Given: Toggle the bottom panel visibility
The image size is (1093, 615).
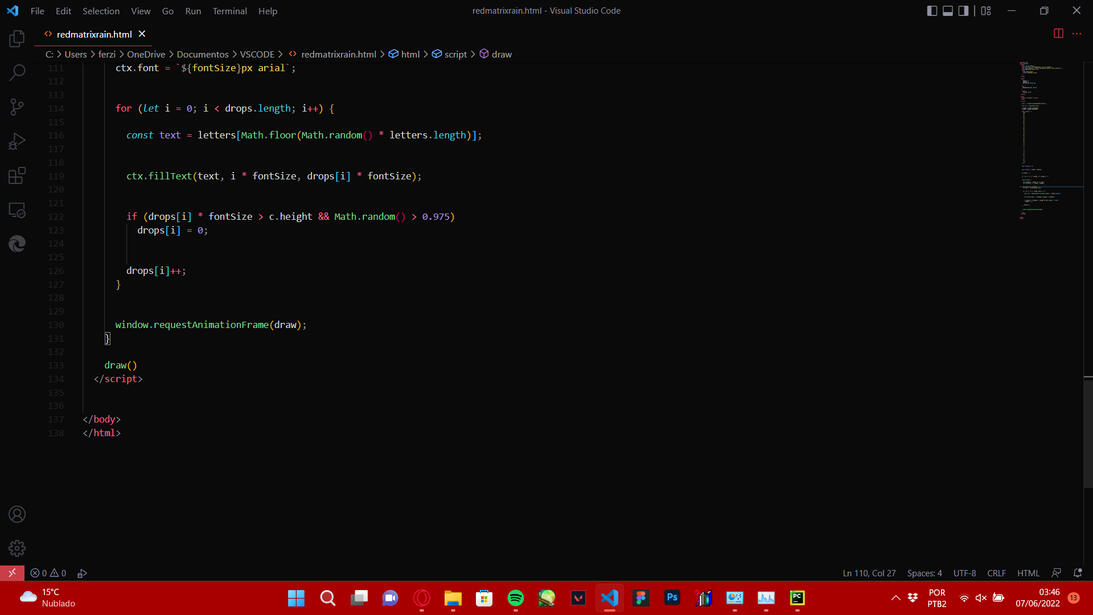Looking at the screenshot, I should [948, 11].
